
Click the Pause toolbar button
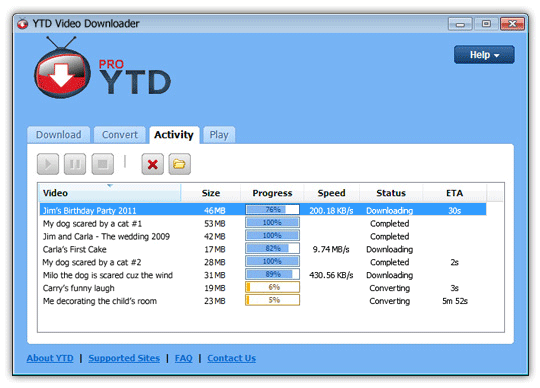pos(75,164)
